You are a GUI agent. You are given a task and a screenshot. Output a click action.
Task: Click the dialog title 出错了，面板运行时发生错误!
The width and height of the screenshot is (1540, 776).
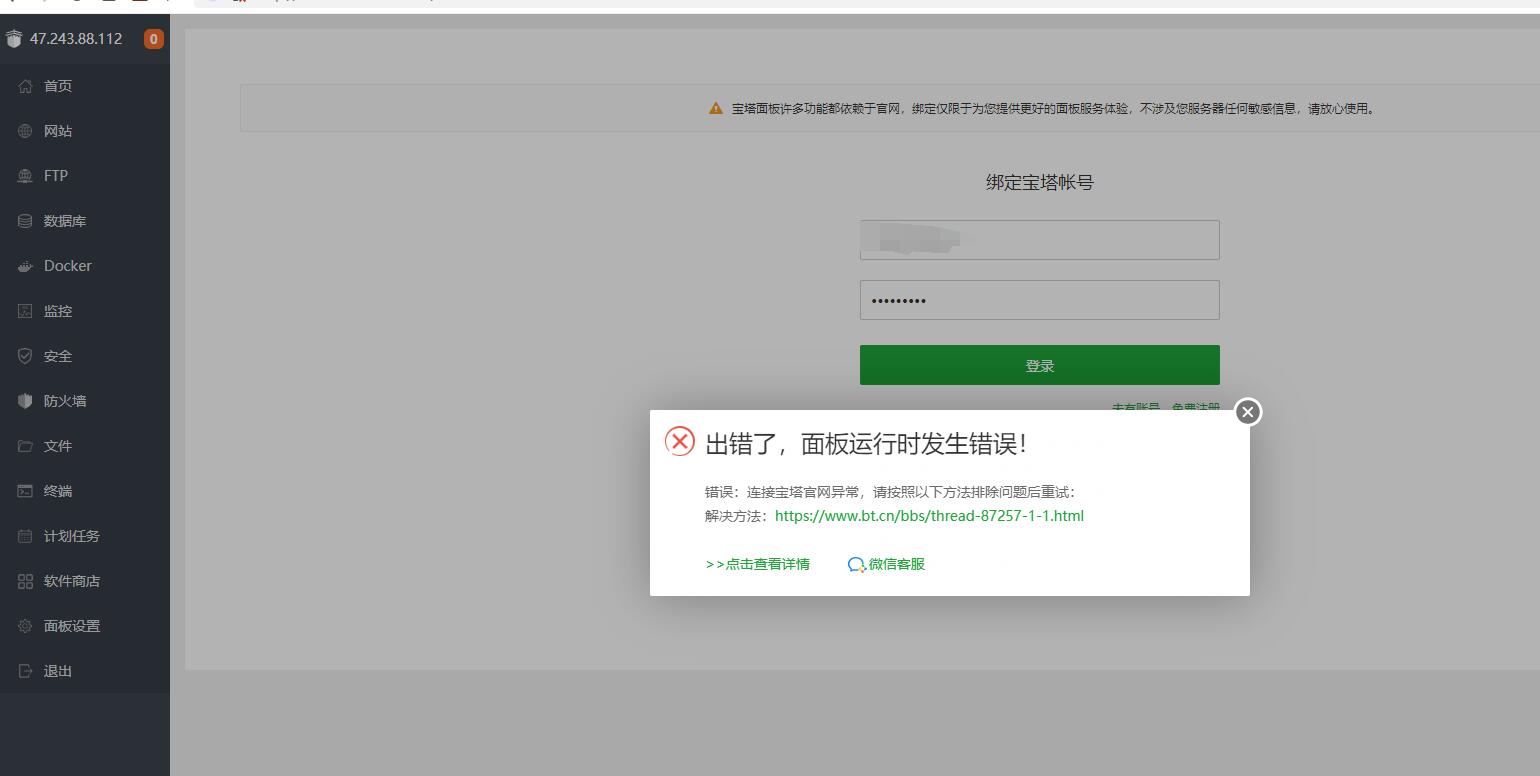coord(866,444)
